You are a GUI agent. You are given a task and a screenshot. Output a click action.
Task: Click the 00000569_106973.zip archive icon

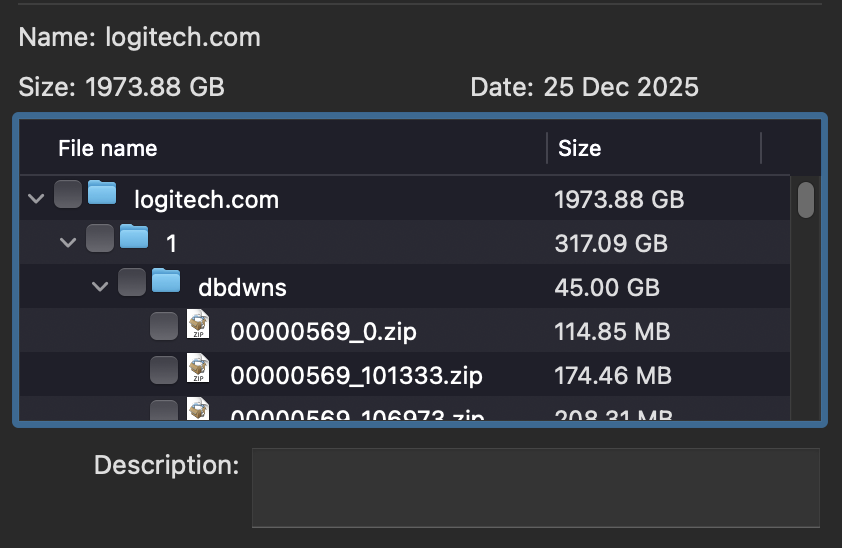click(x=198, y=410)
